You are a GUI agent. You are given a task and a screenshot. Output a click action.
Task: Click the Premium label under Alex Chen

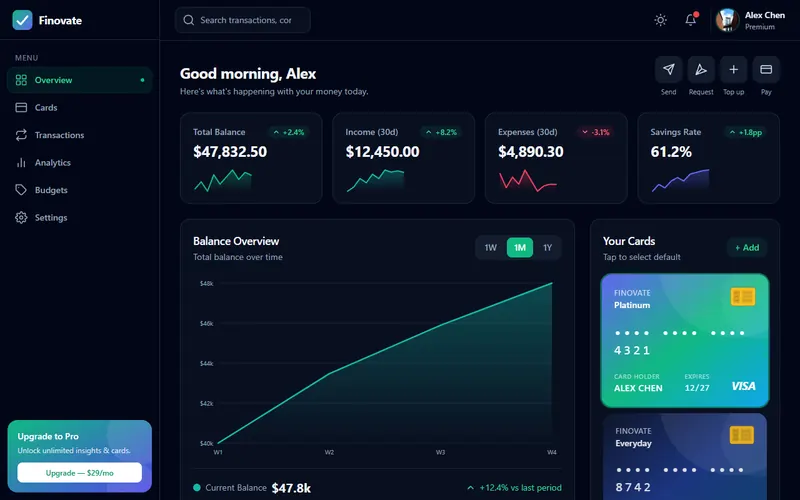click(760, 27)
